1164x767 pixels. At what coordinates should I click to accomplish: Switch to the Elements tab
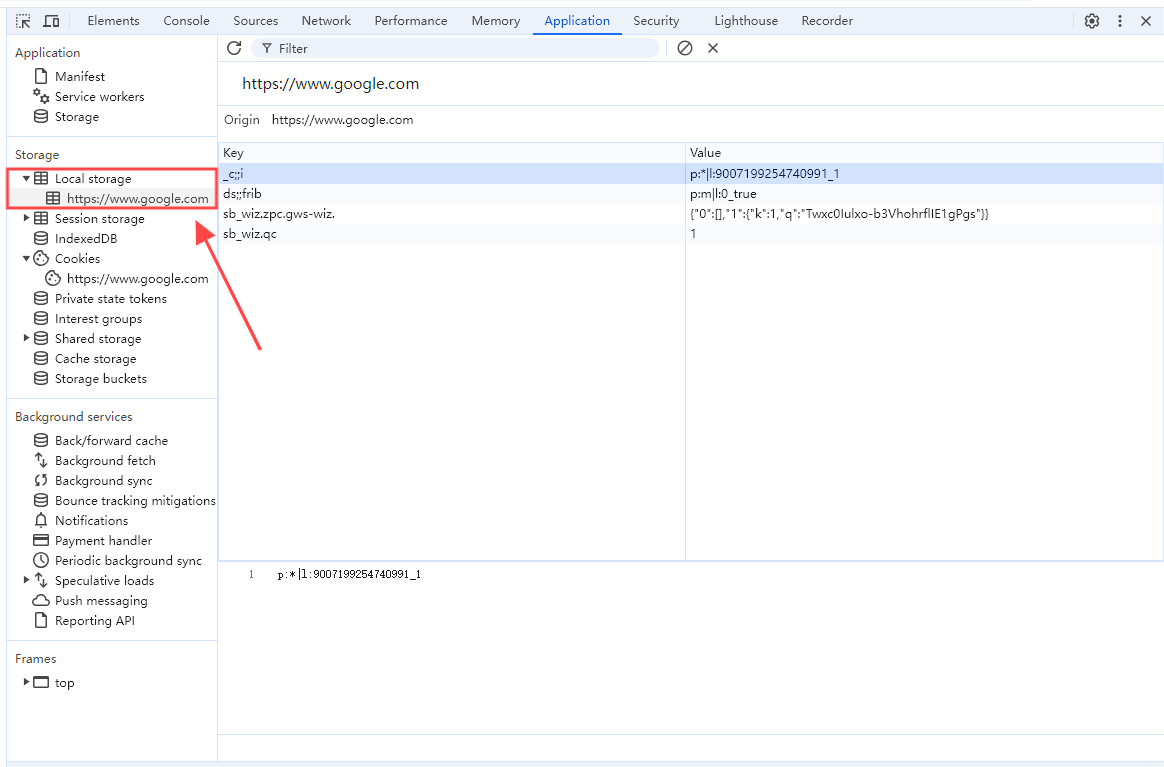coord(113,21)
